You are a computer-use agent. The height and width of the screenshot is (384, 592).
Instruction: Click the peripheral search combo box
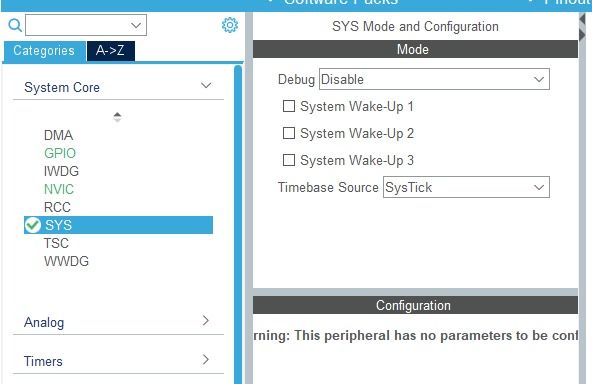click(86, 25)
